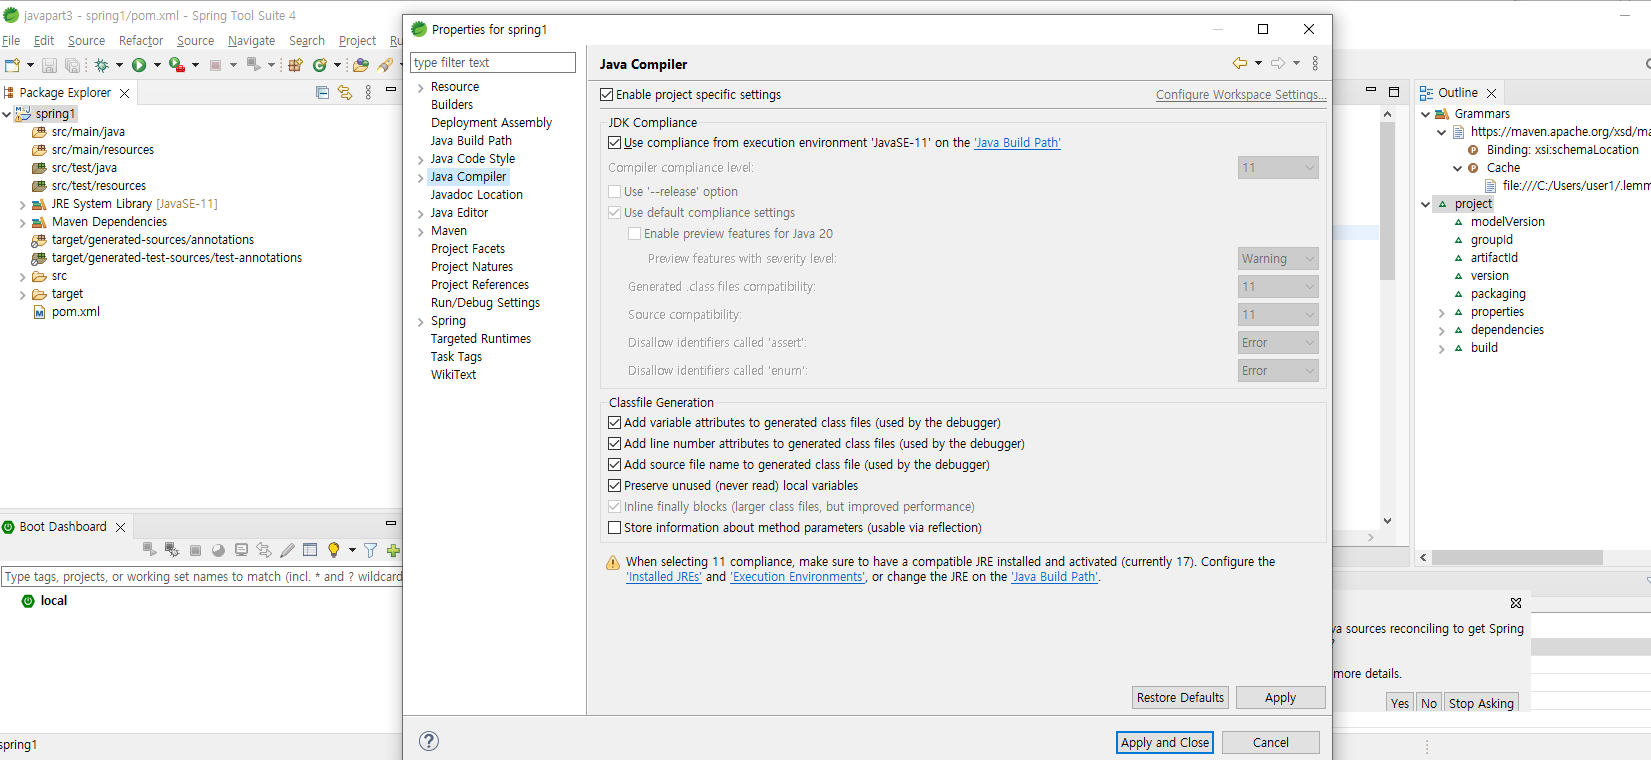
Task: Open the Search menu
Action: pyautogui.click(x=307, y=41)
